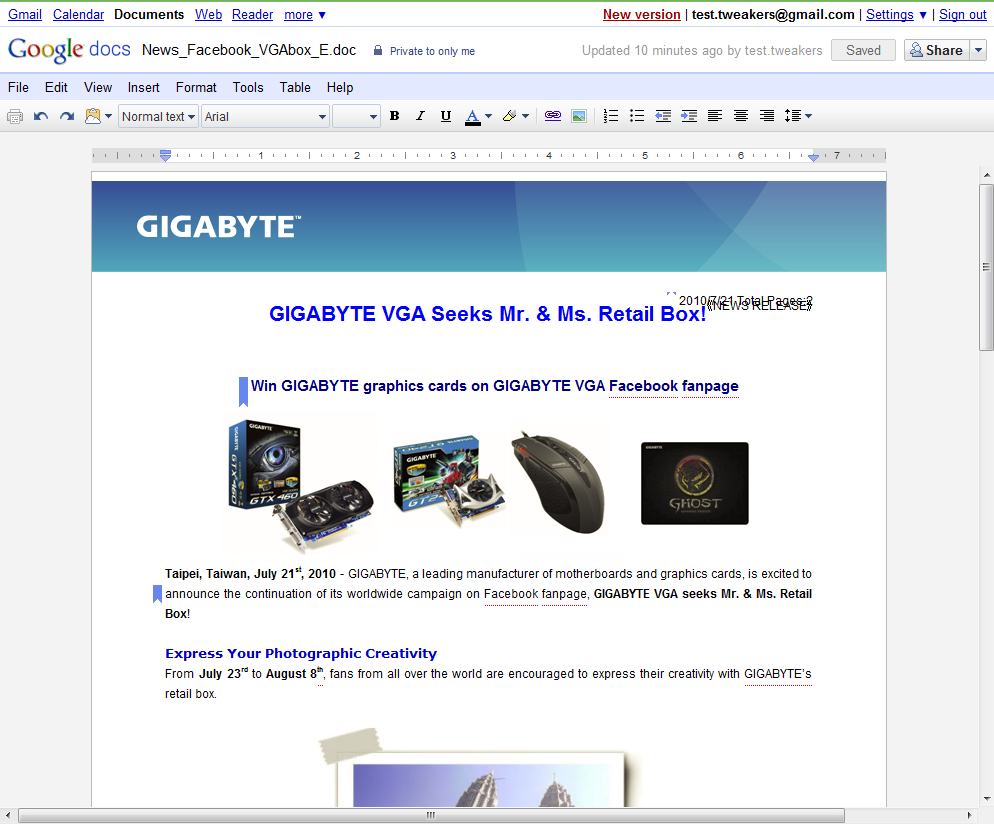Open the font size dropdown
994x824 pixels.
pyautogui.click(x=356, y=117)
